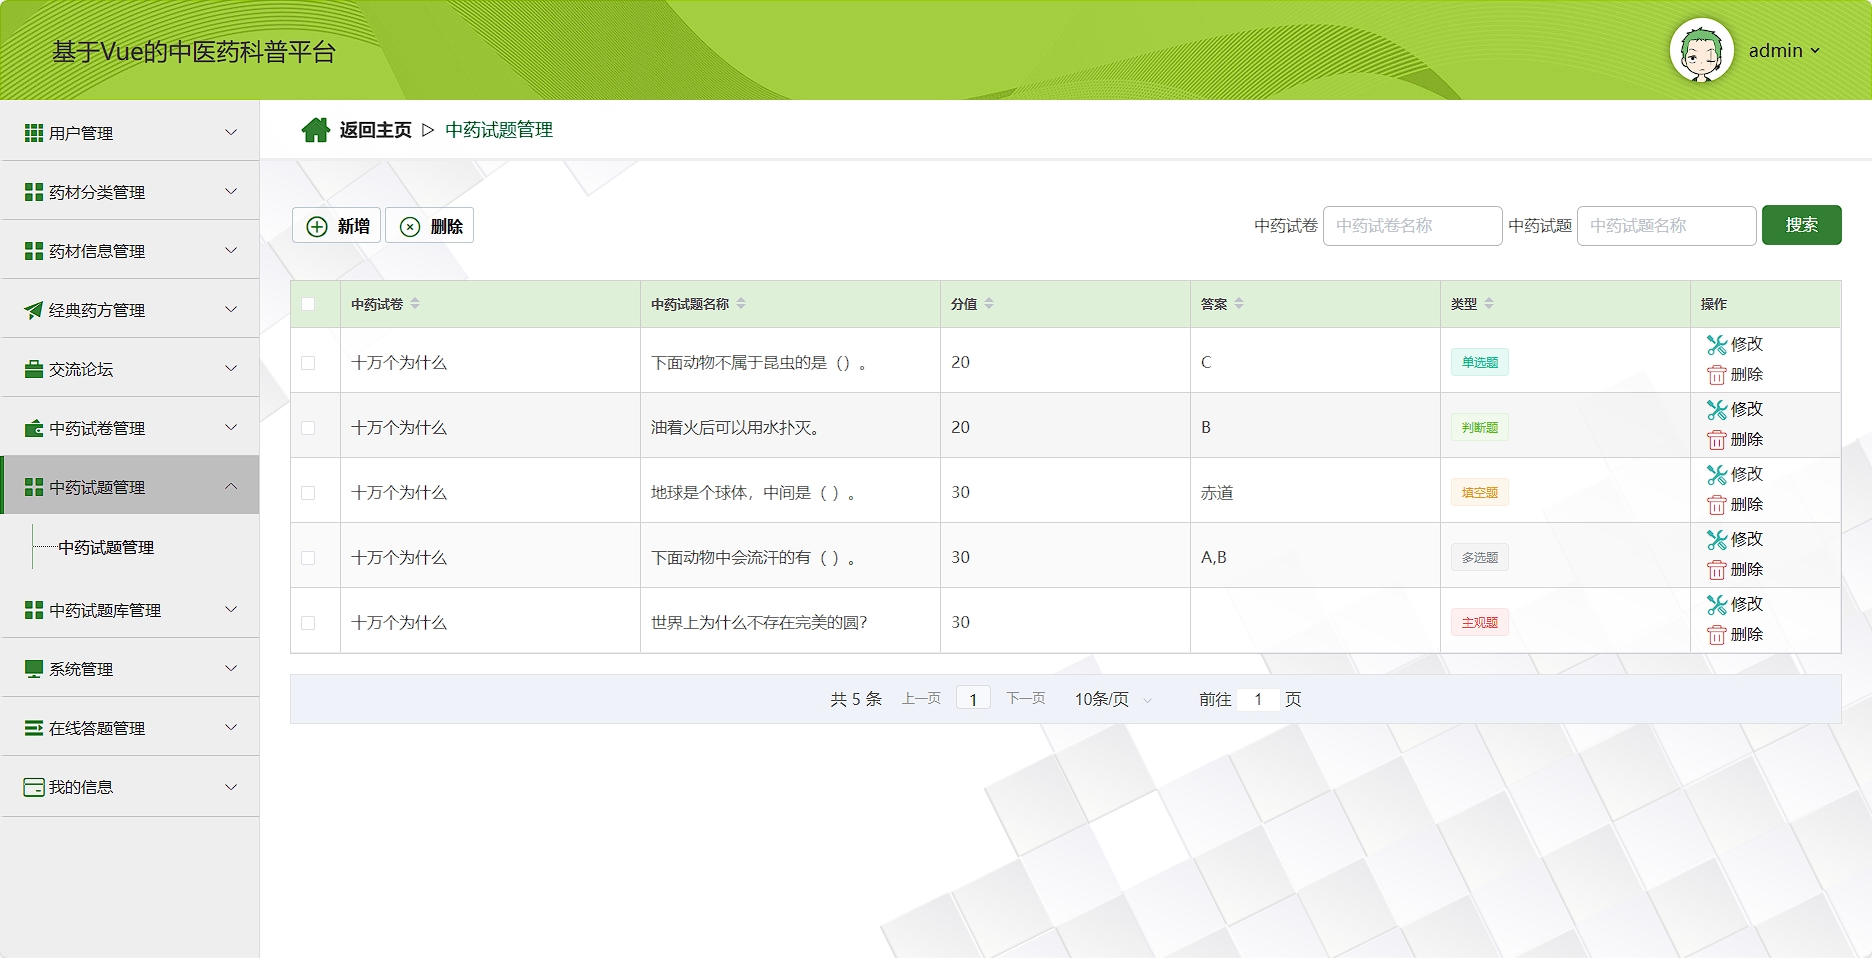Screen dimensions: 1872x958
Task: Open 中药试卷管理 sidebar menu
Action: pyautogui.click(x=130, y=428)
